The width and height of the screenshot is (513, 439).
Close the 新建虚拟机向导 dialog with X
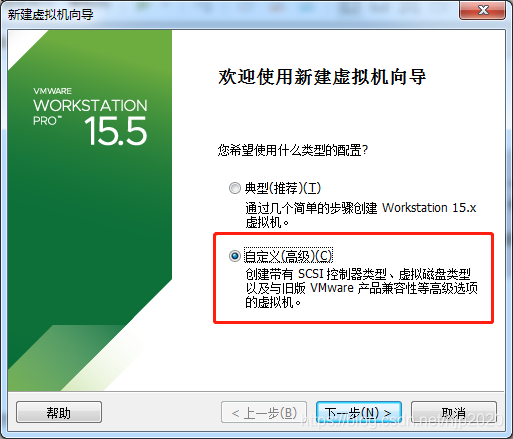(482, 10)
